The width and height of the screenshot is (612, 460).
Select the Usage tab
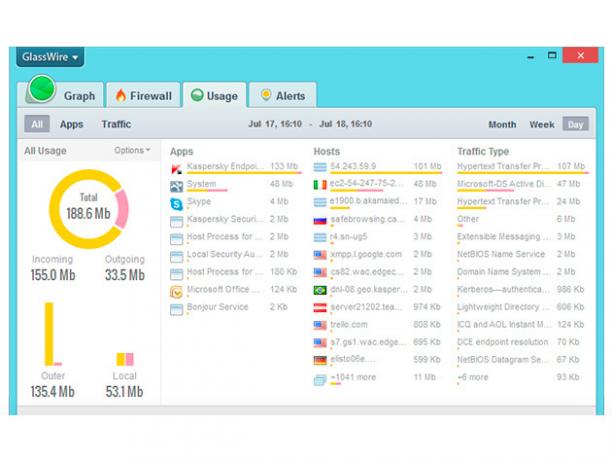[x=214, y=95]
